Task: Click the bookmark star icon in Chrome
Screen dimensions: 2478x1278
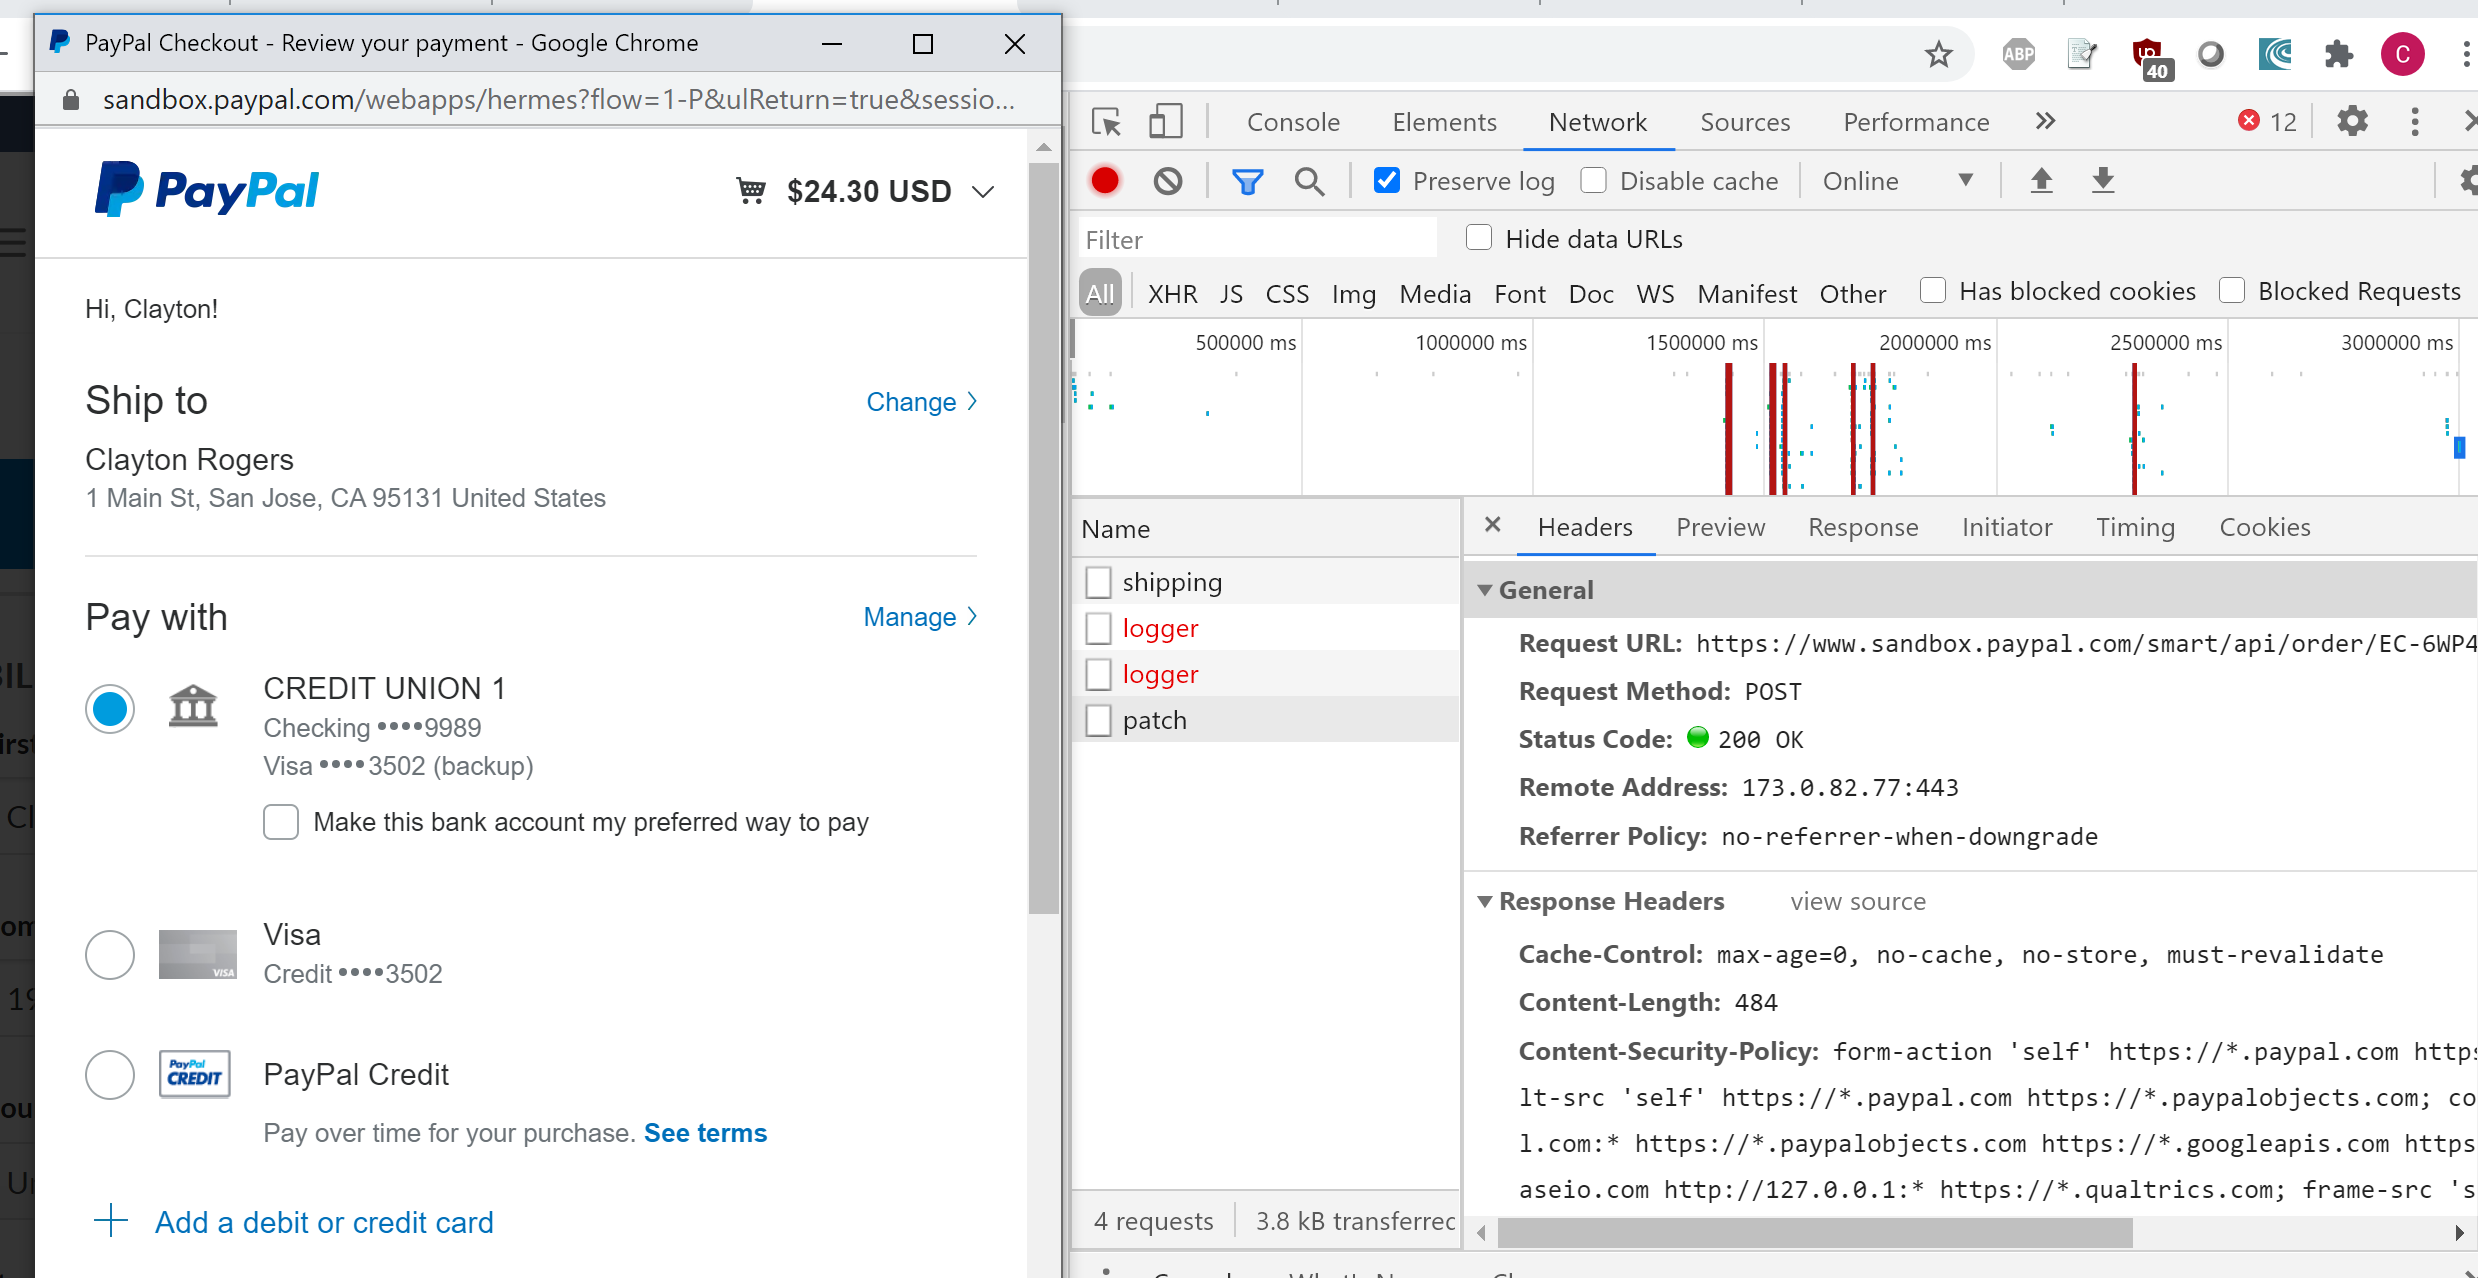Action: 1939,54
